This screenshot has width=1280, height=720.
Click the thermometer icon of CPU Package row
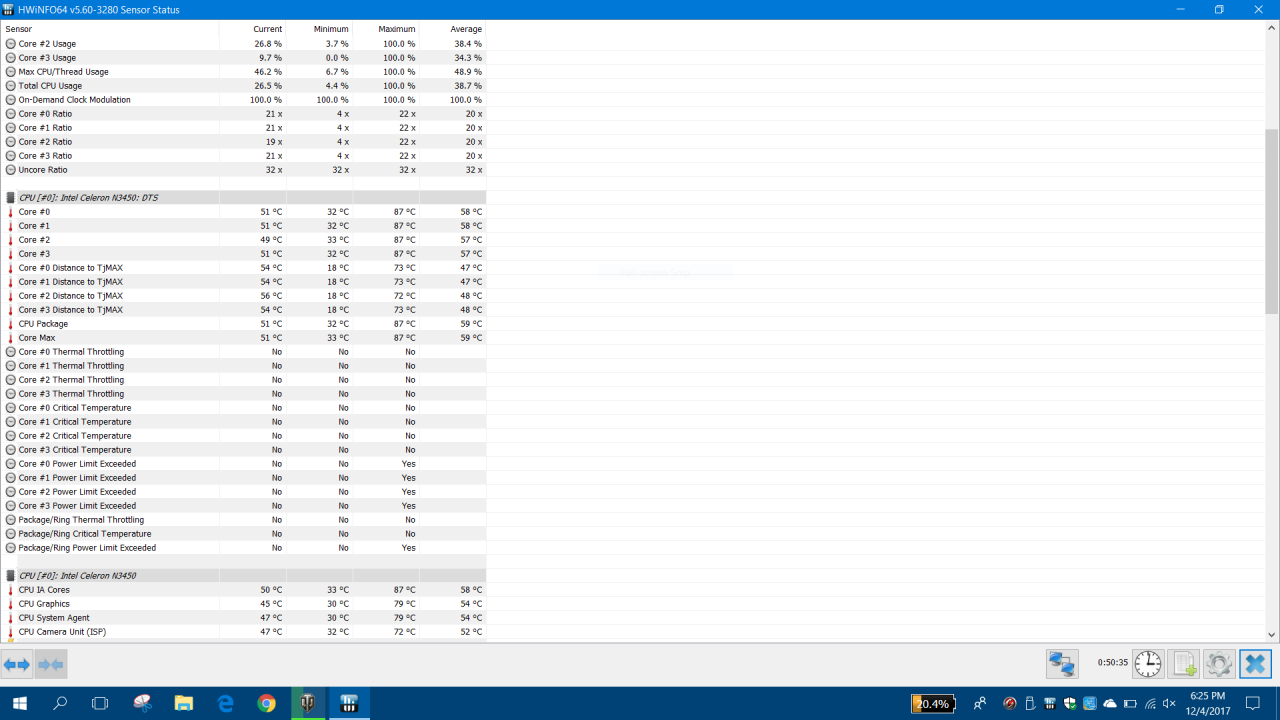coord(11,324)
